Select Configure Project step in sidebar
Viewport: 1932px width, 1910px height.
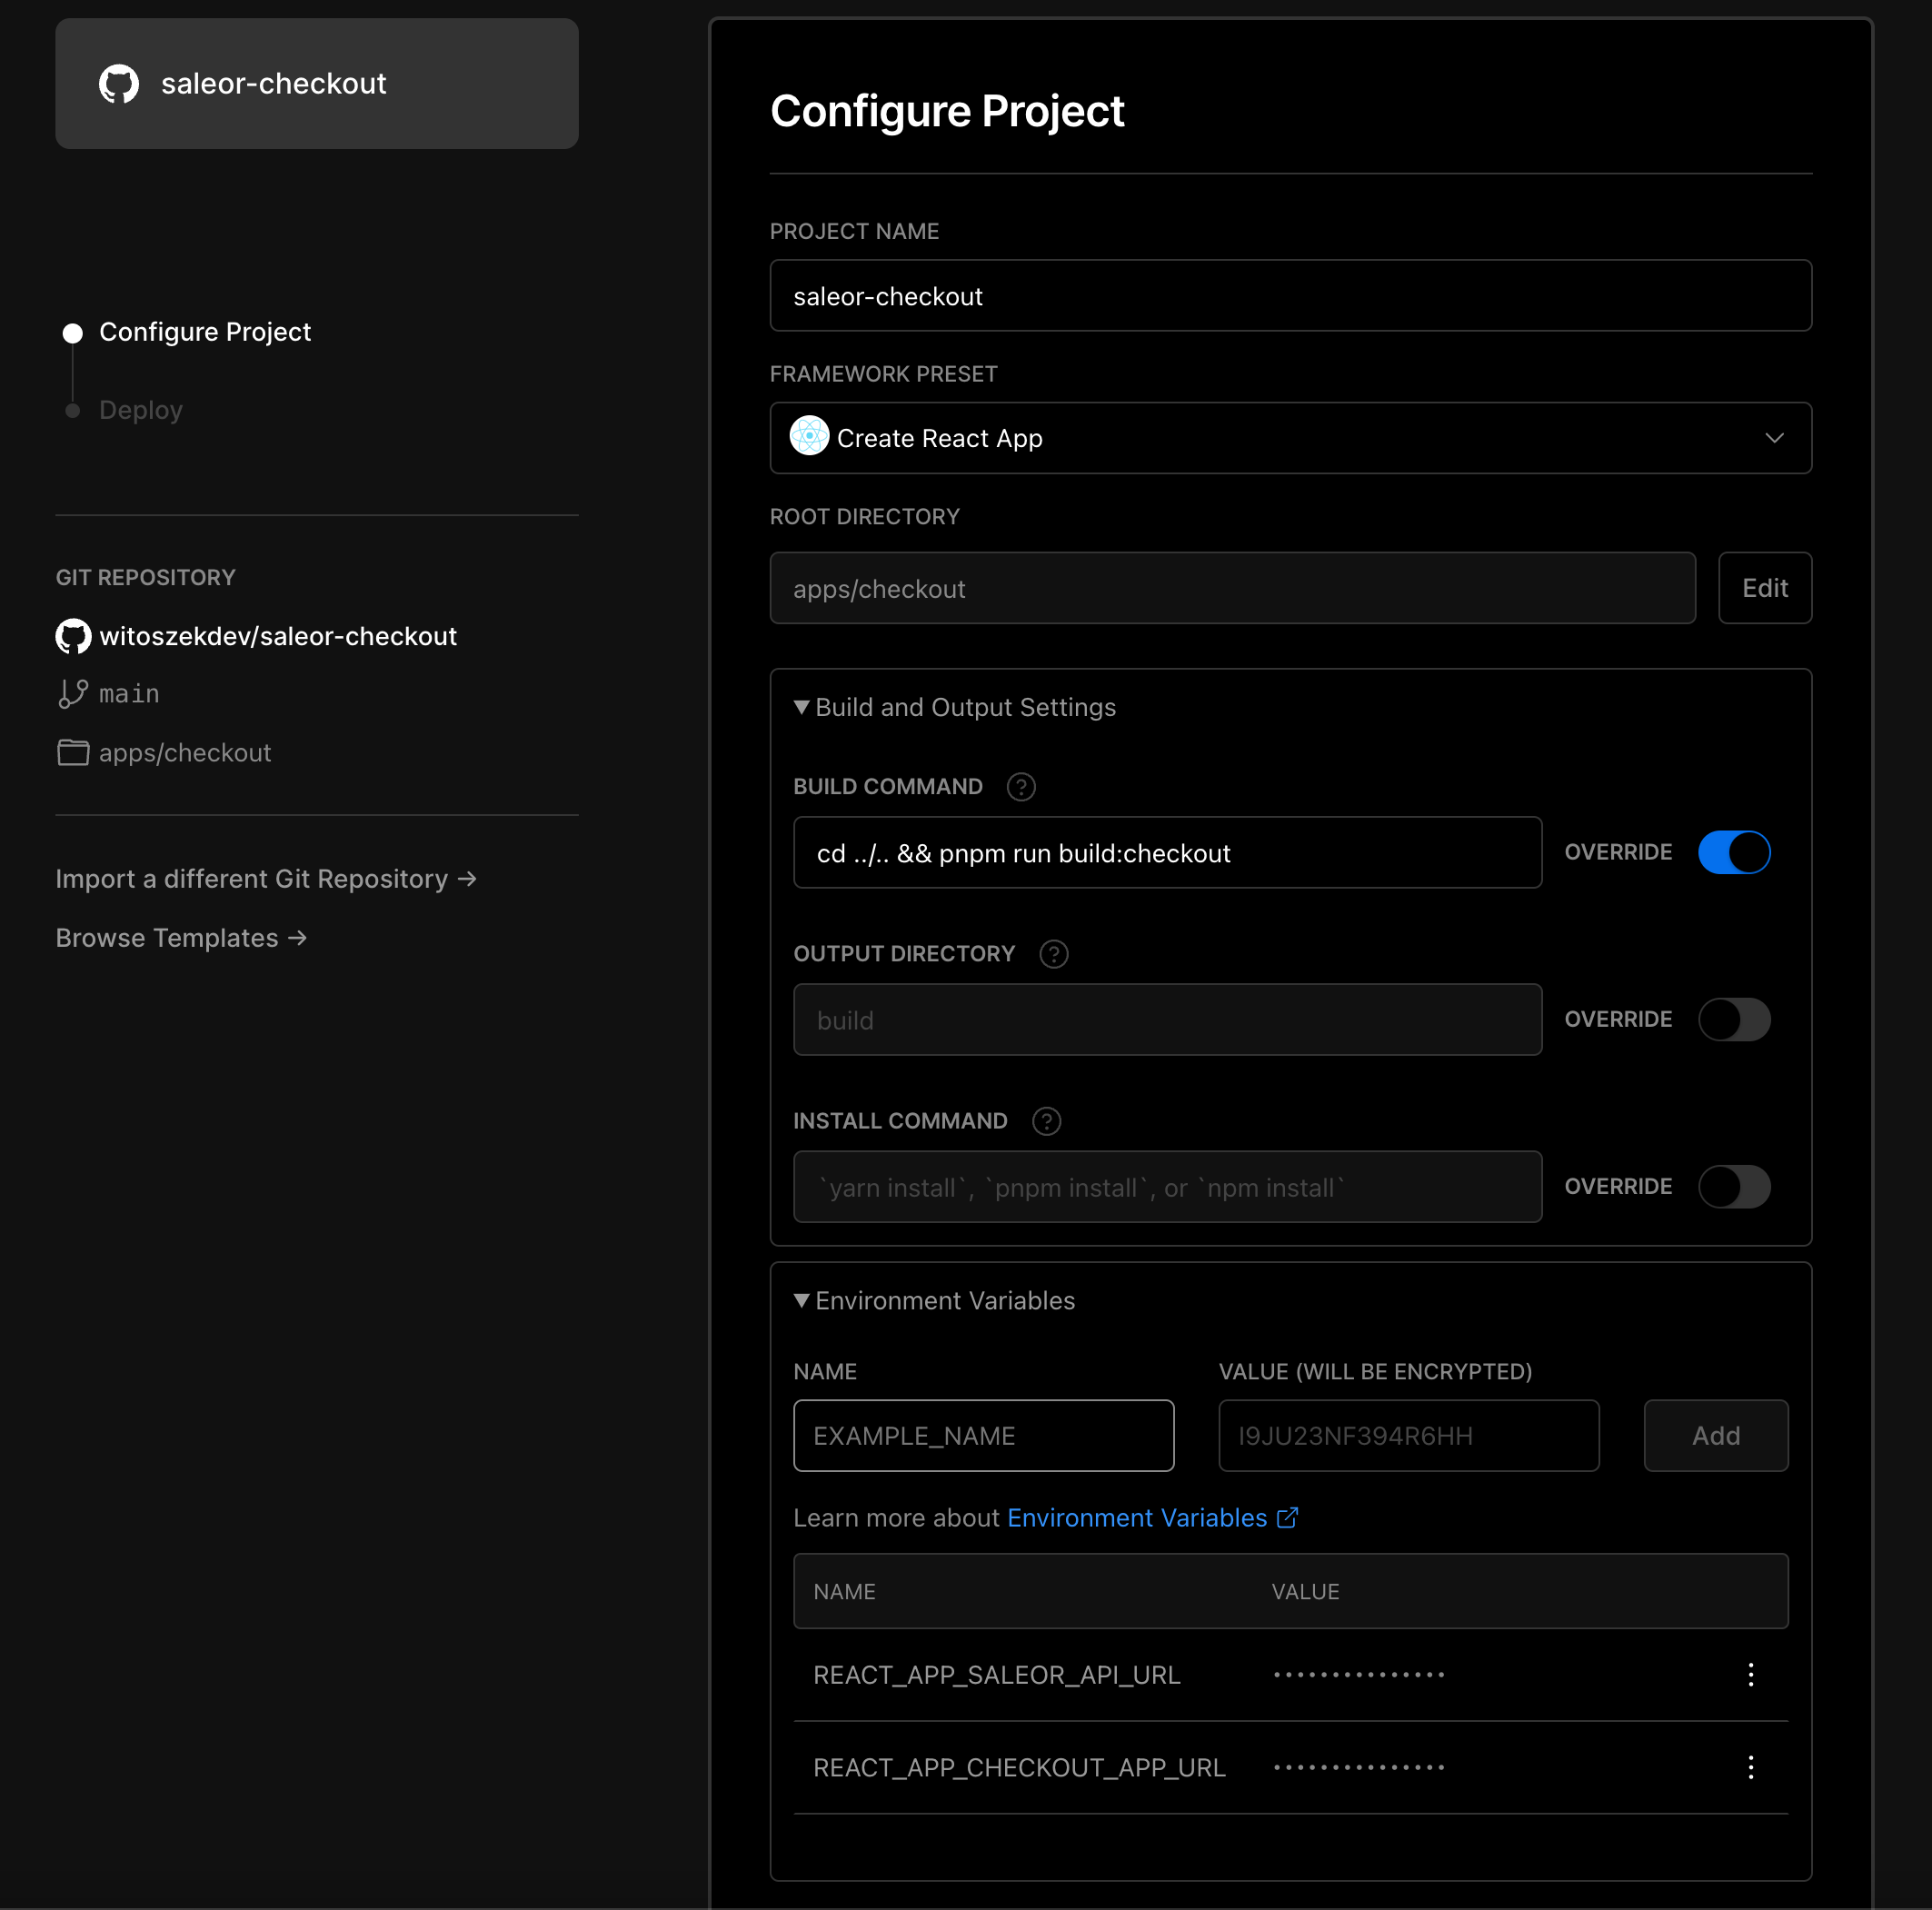click(204, 332)
